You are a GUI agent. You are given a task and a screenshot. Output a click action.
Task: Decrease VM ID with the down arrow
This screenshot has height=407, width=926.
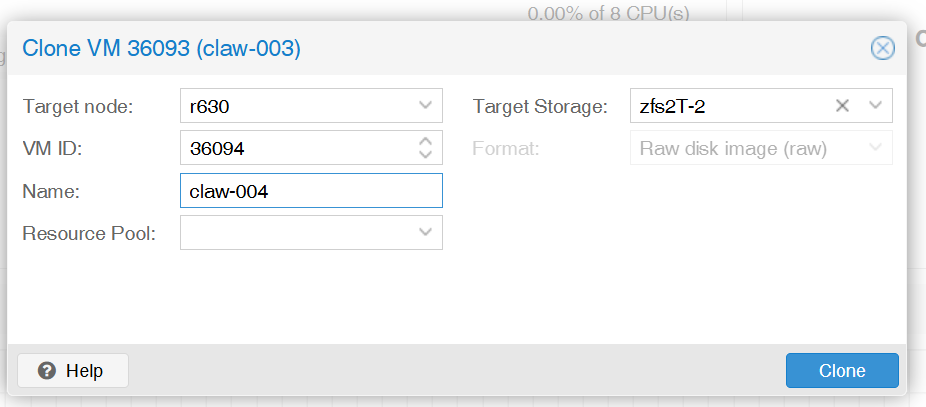(x=425, y=156)
